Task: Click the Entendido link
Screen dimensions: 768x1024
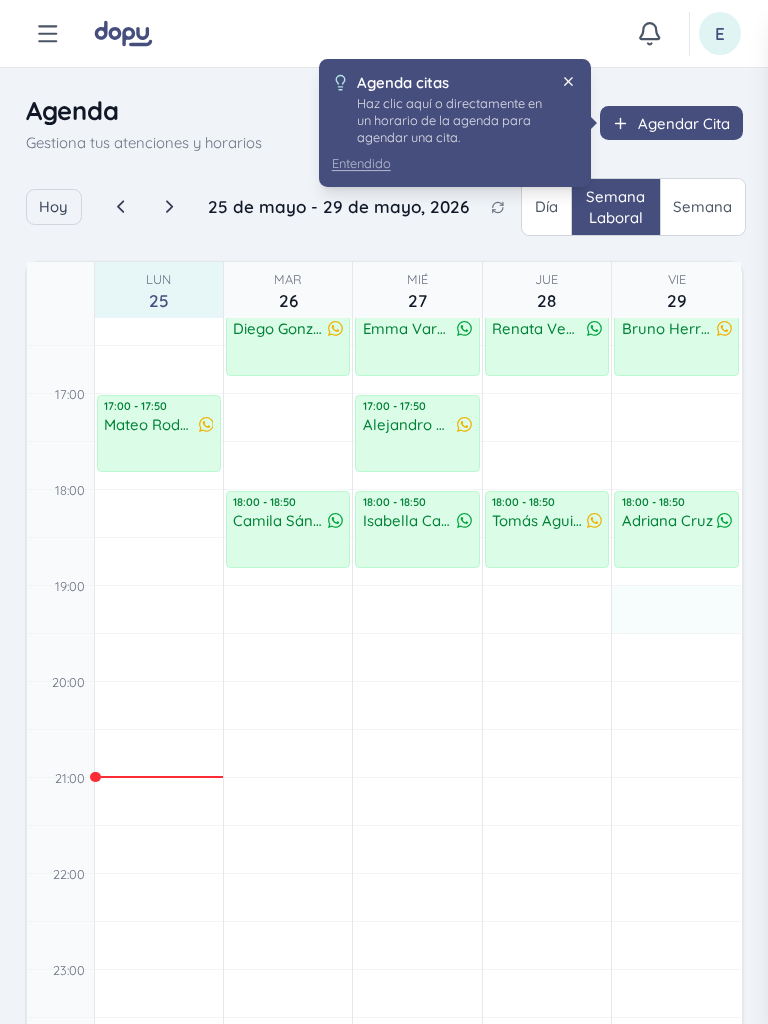Action: [361, 164]
